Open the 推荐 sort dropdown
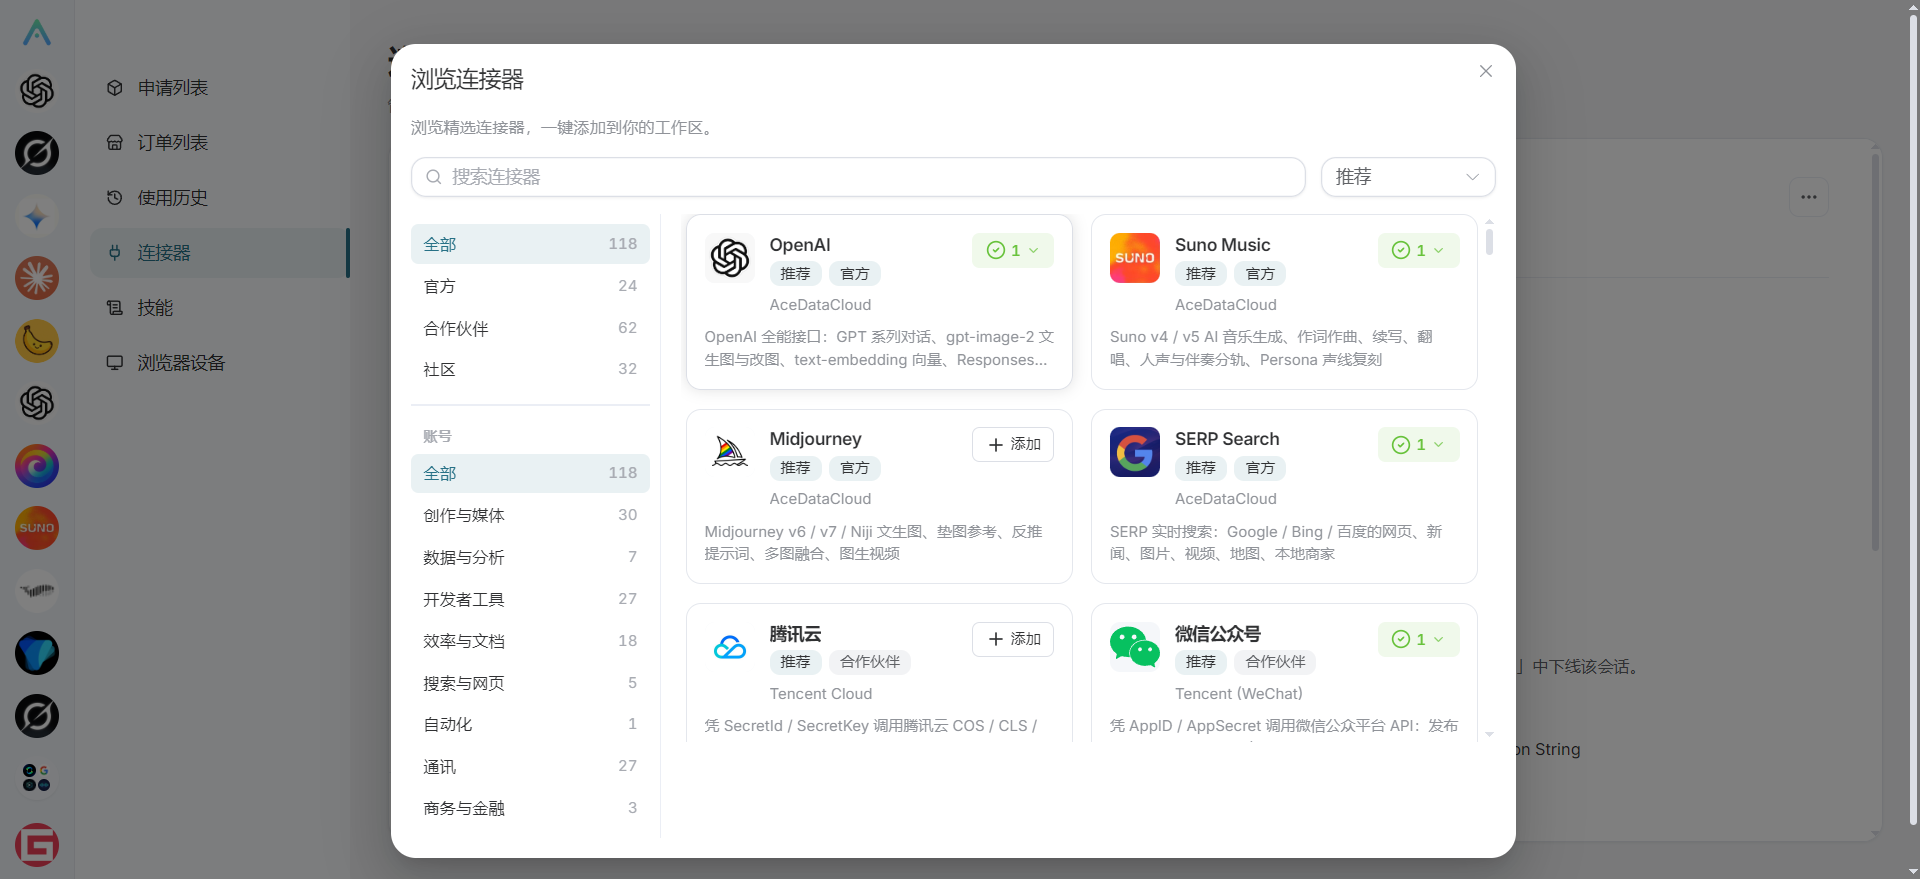This screenshot has height=879, width=1920. tap(1408, 177)
